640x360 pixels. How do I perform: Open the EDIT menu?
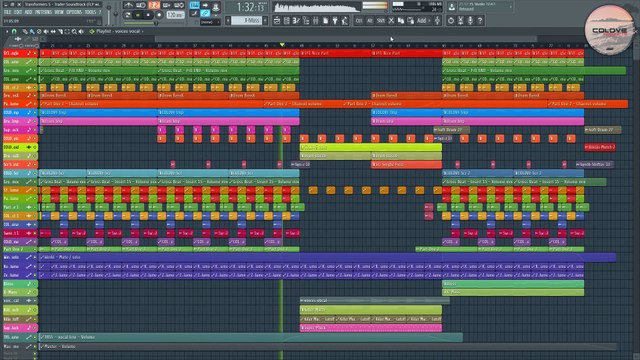[x=18, y=12]
